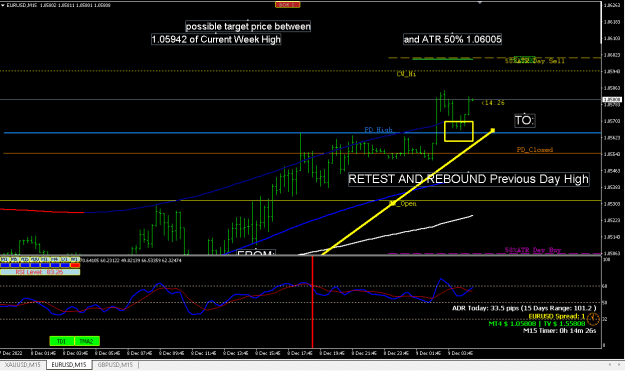Click the current price tag on price axis
The width and height of the screenshot is (625, 371).
pos(612,99)
